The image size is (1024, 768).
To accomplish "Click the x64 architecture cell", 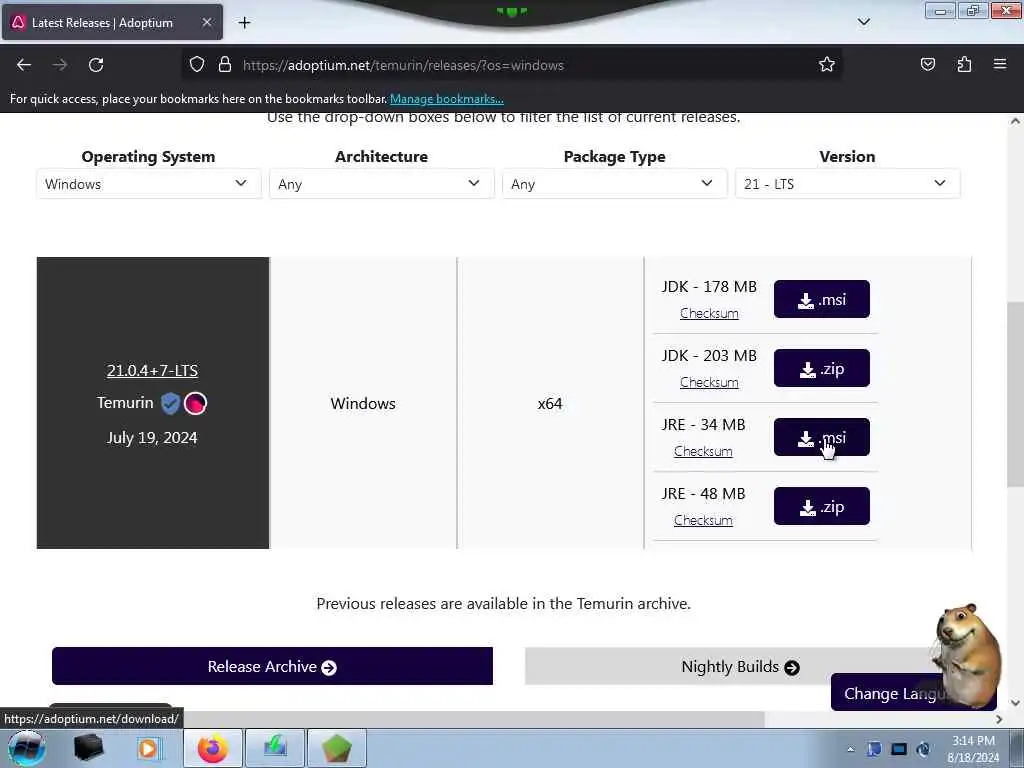I will tap(550, 404).
